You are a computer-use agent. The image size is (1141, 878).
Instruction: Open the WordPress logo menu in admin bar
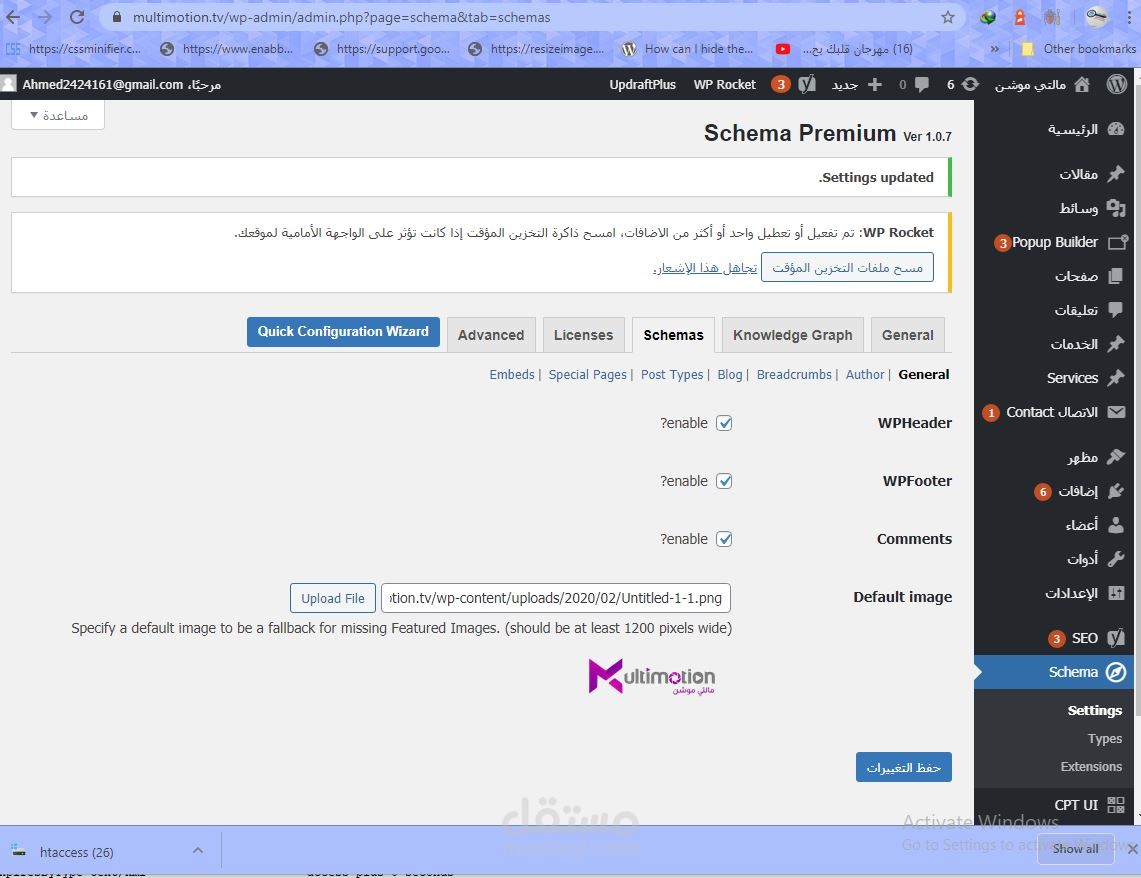pyautogui.click(x=1117, y=84)
